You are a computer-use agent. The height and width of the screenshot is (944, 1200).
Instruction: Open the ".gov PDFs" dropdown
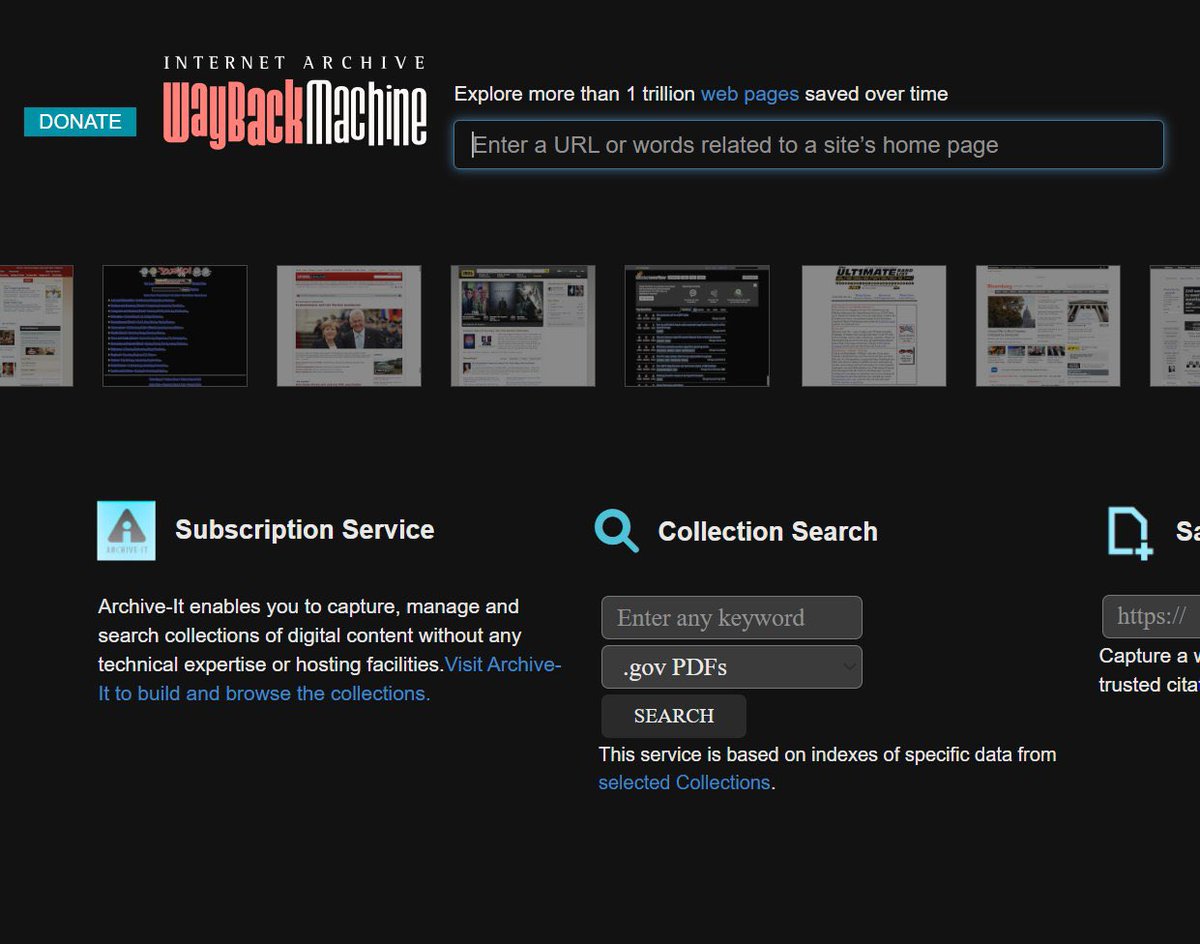point(731,667)
